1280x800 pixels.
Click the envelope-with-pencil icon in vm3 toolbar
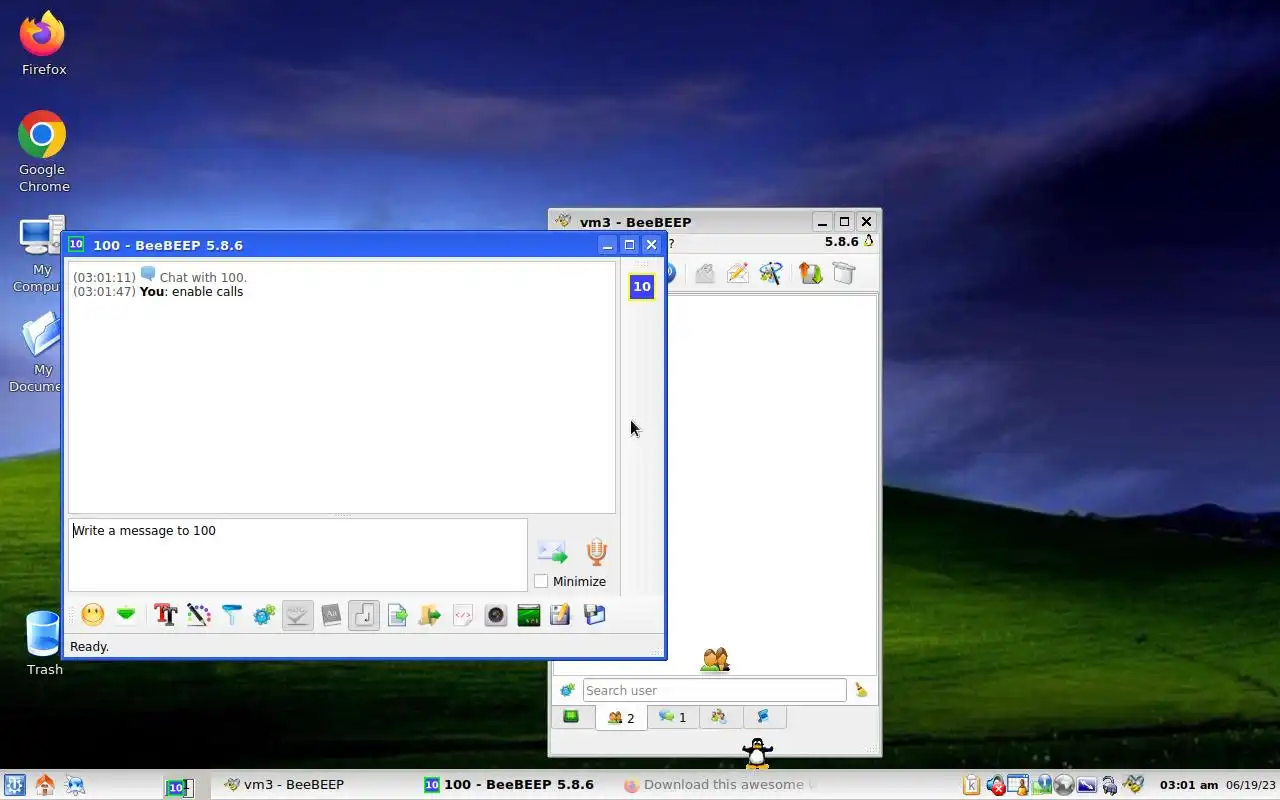(x=738, y=273)
